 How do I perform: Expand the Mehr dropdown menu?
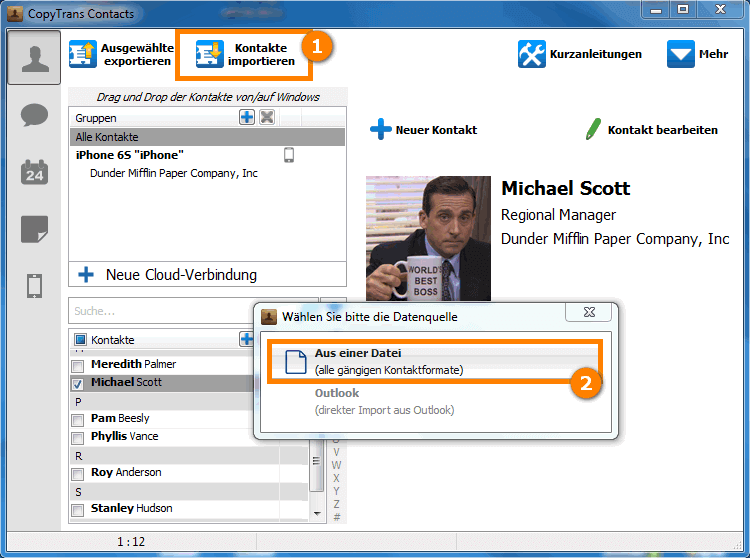[697, 54]
